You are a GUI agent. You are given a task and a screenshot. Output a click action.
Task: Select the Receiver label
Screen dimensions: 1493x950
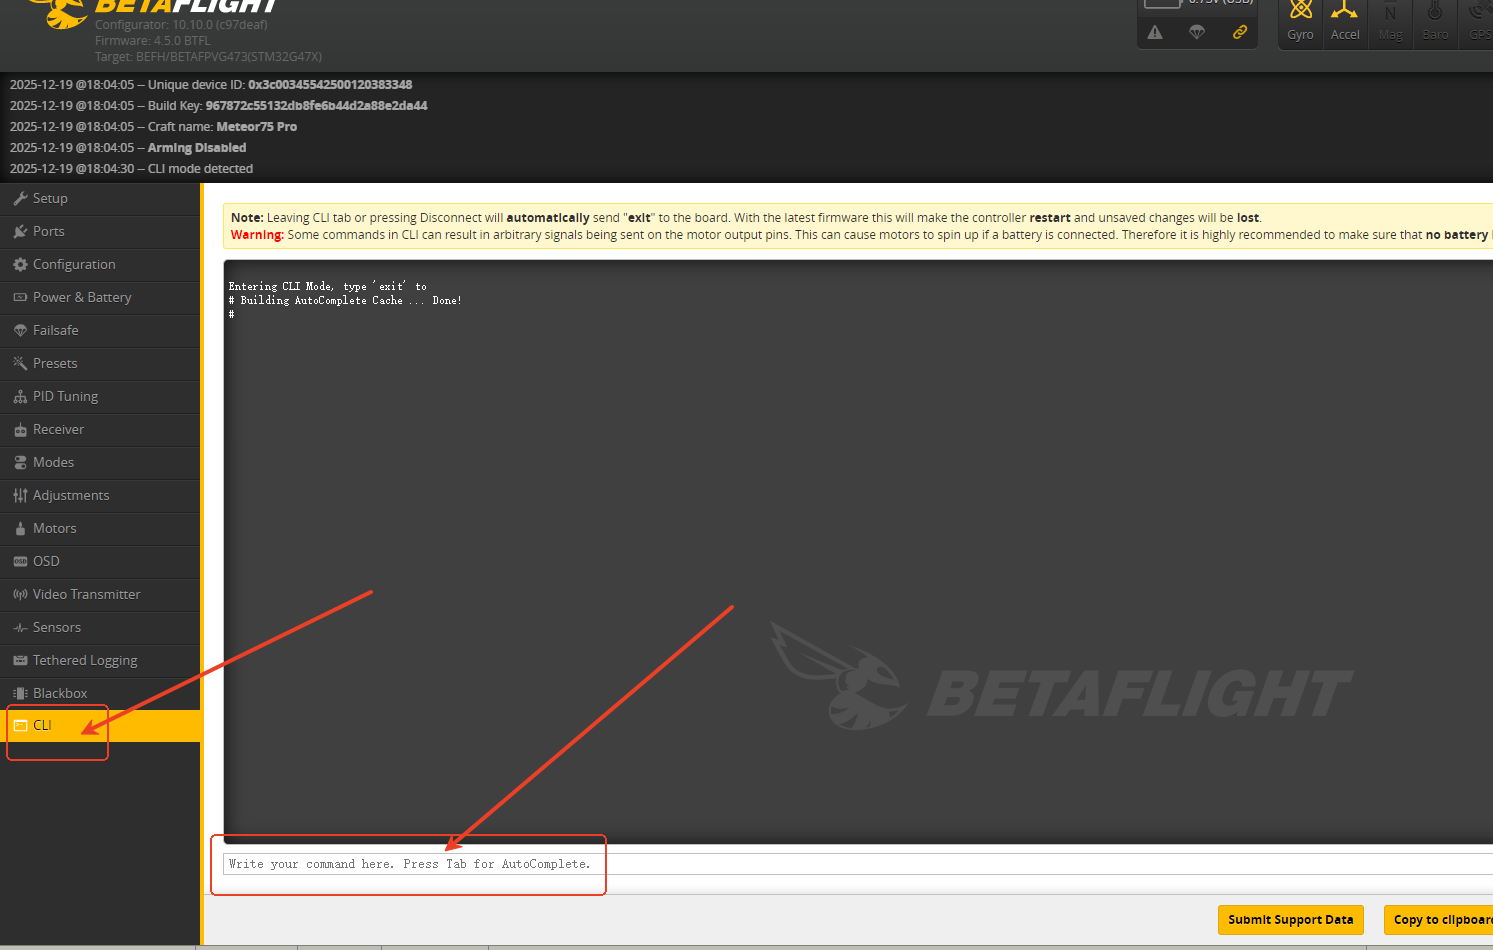coord(58,429)
